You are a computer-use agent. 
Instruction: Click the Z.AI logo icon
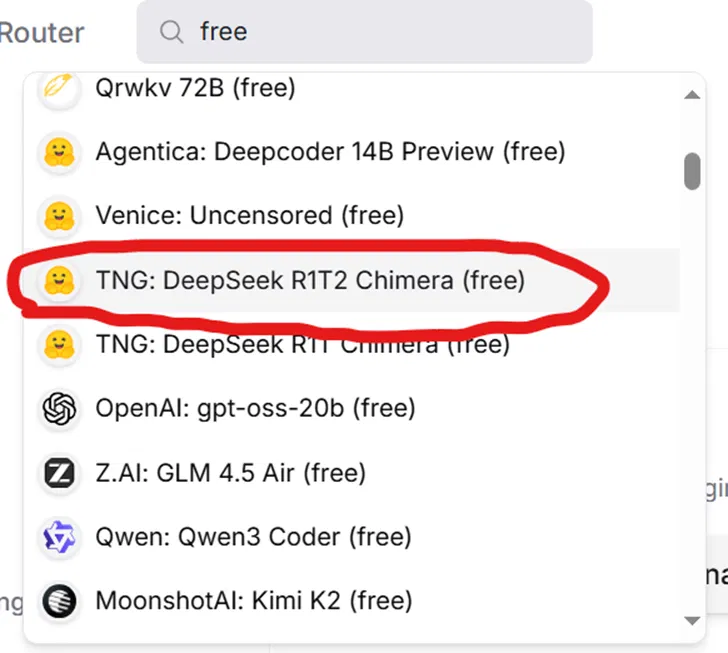coord(58,472)
